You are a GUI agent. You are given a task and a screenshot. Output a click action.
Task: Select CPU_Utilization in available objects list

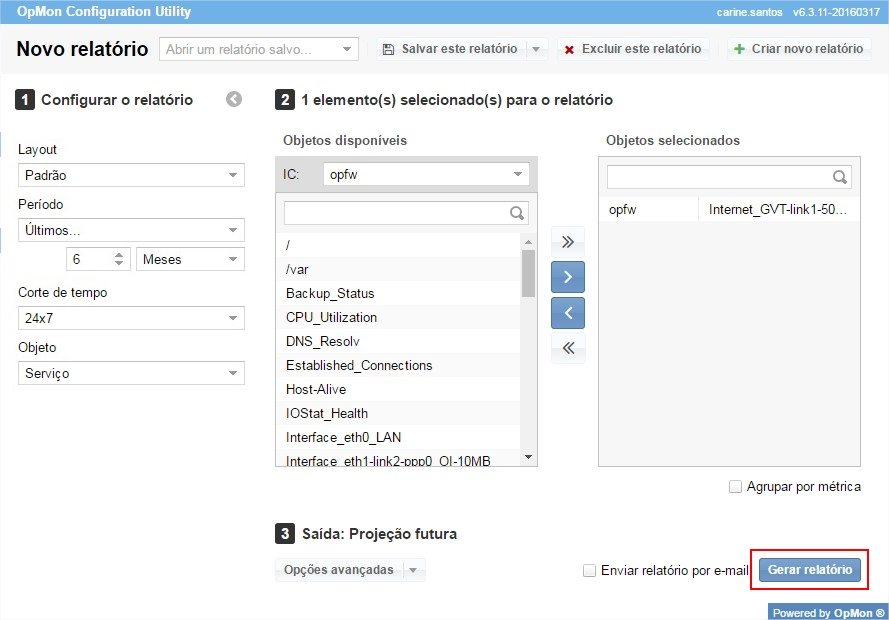(332, 317)
